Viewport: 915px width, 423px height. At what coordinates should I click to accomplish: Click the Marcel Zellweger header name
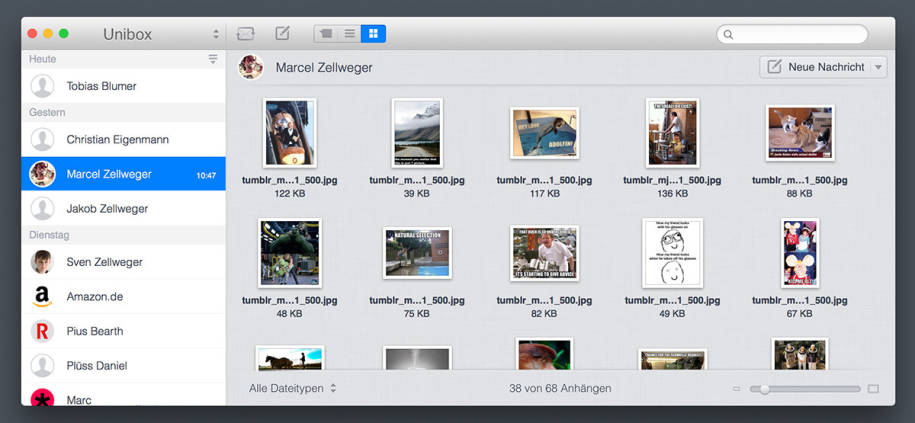point(324,68)
